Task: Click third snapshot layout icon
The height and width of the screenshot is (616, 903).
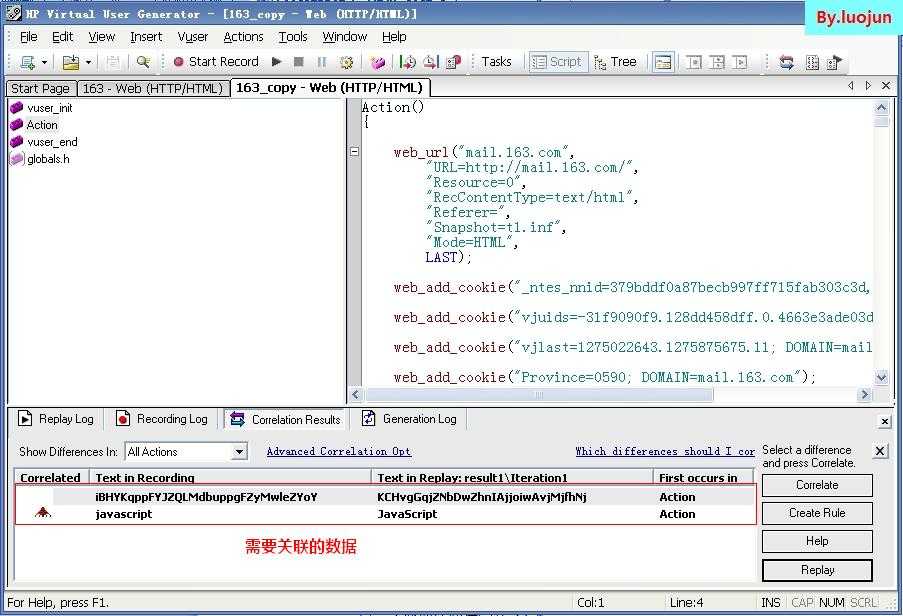Action: (740, 62)
